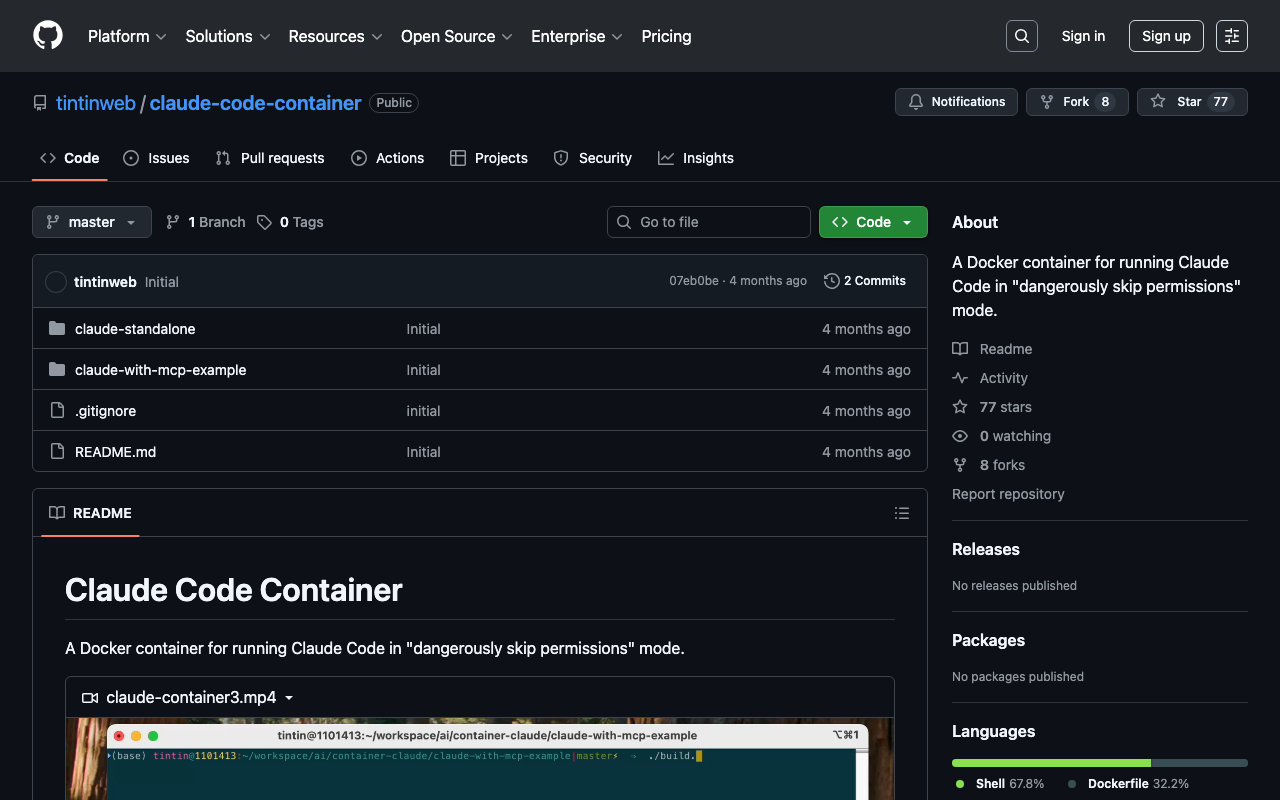Switch to the Issues tab

coord(156,158)
